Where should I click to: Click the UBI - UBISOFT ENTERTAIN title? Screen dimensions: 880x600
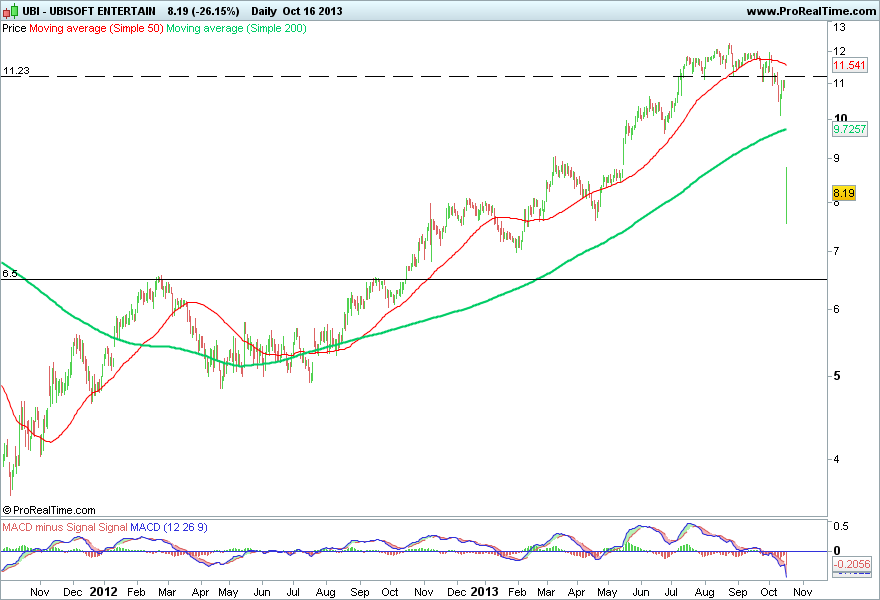[x=89, y=11]
